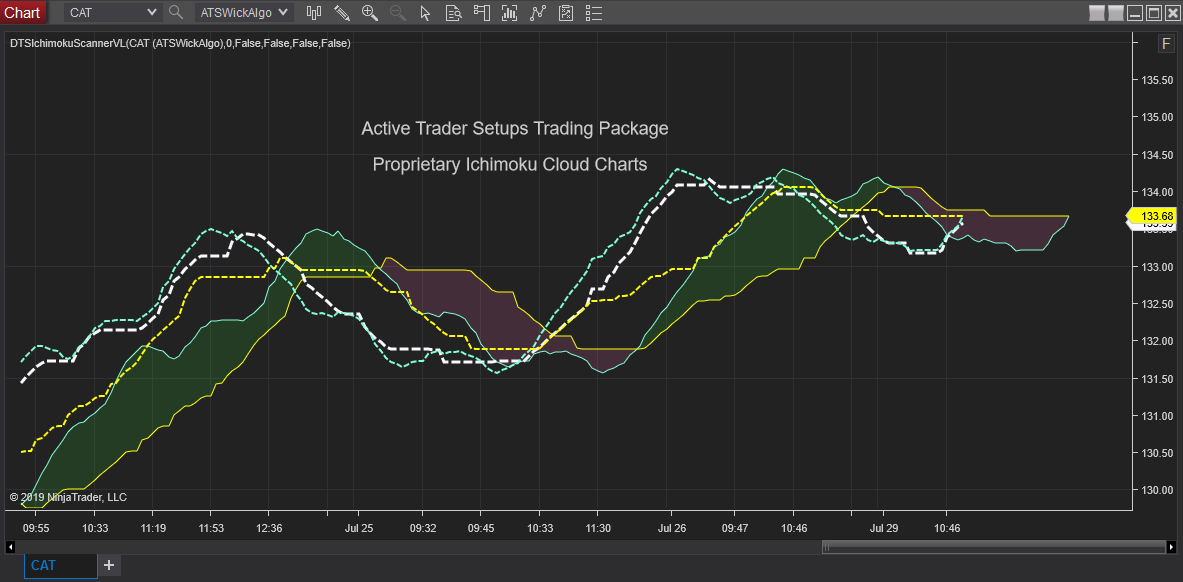Select the Zoom In magnifier tool

click(x=370, y=12)
